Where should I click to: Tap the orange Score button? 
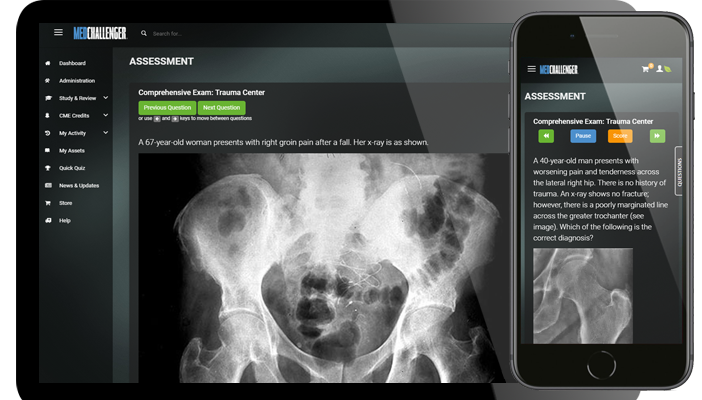(x=620, y=136)
